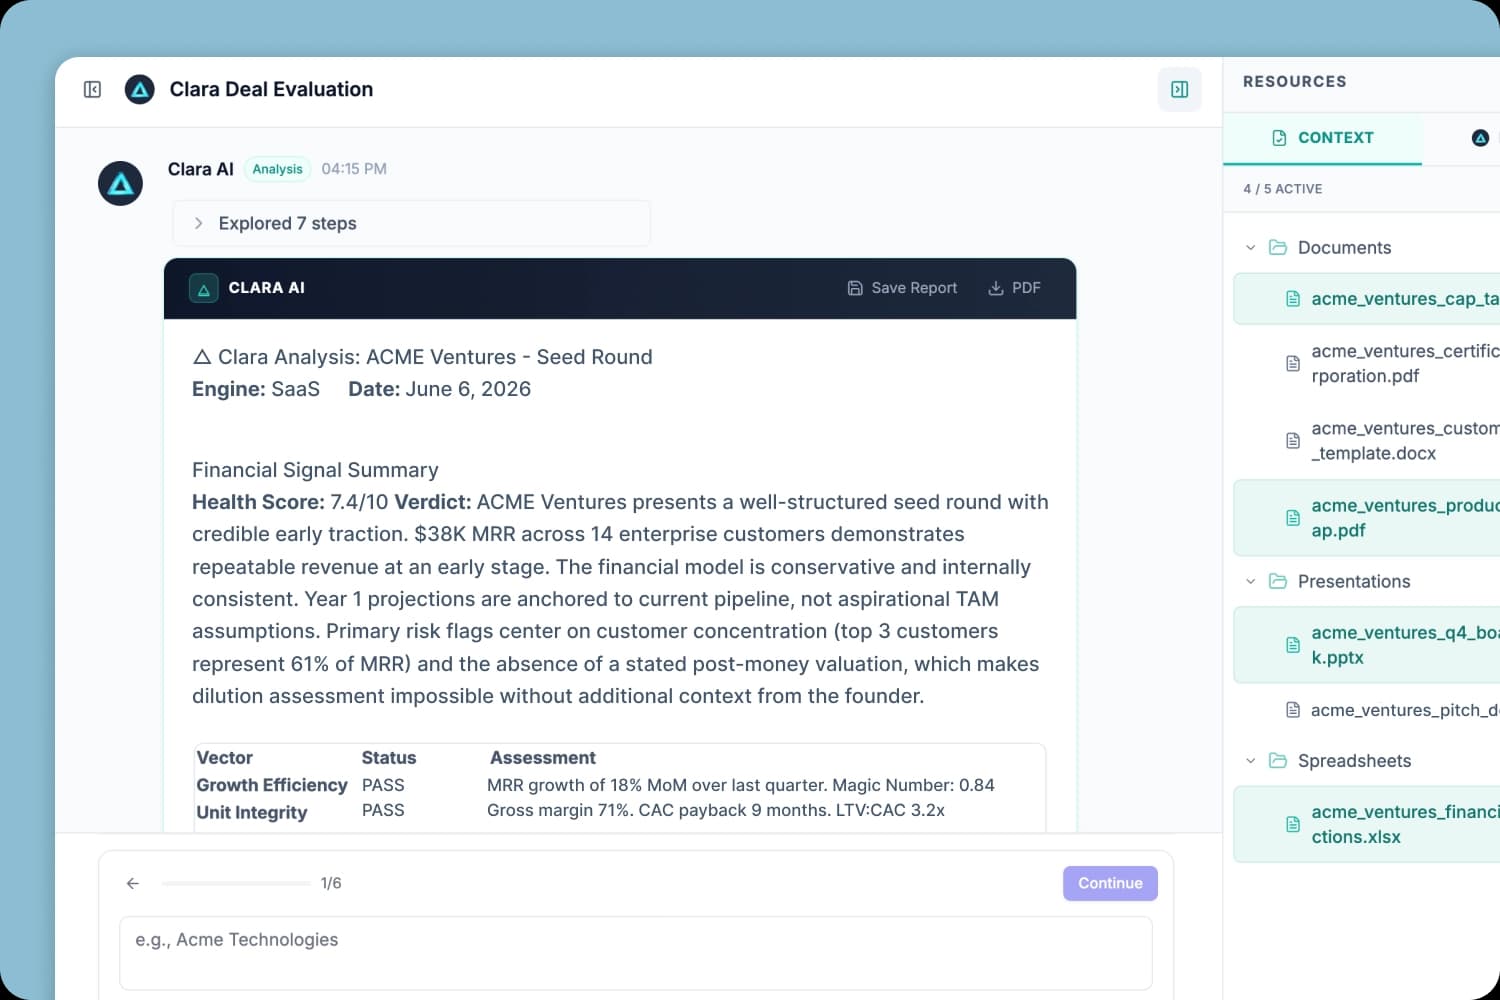The width and height of the screenshot is (1500, 1000).
Task: Click the Clara logo beside the page title
Action: (140, 90)
